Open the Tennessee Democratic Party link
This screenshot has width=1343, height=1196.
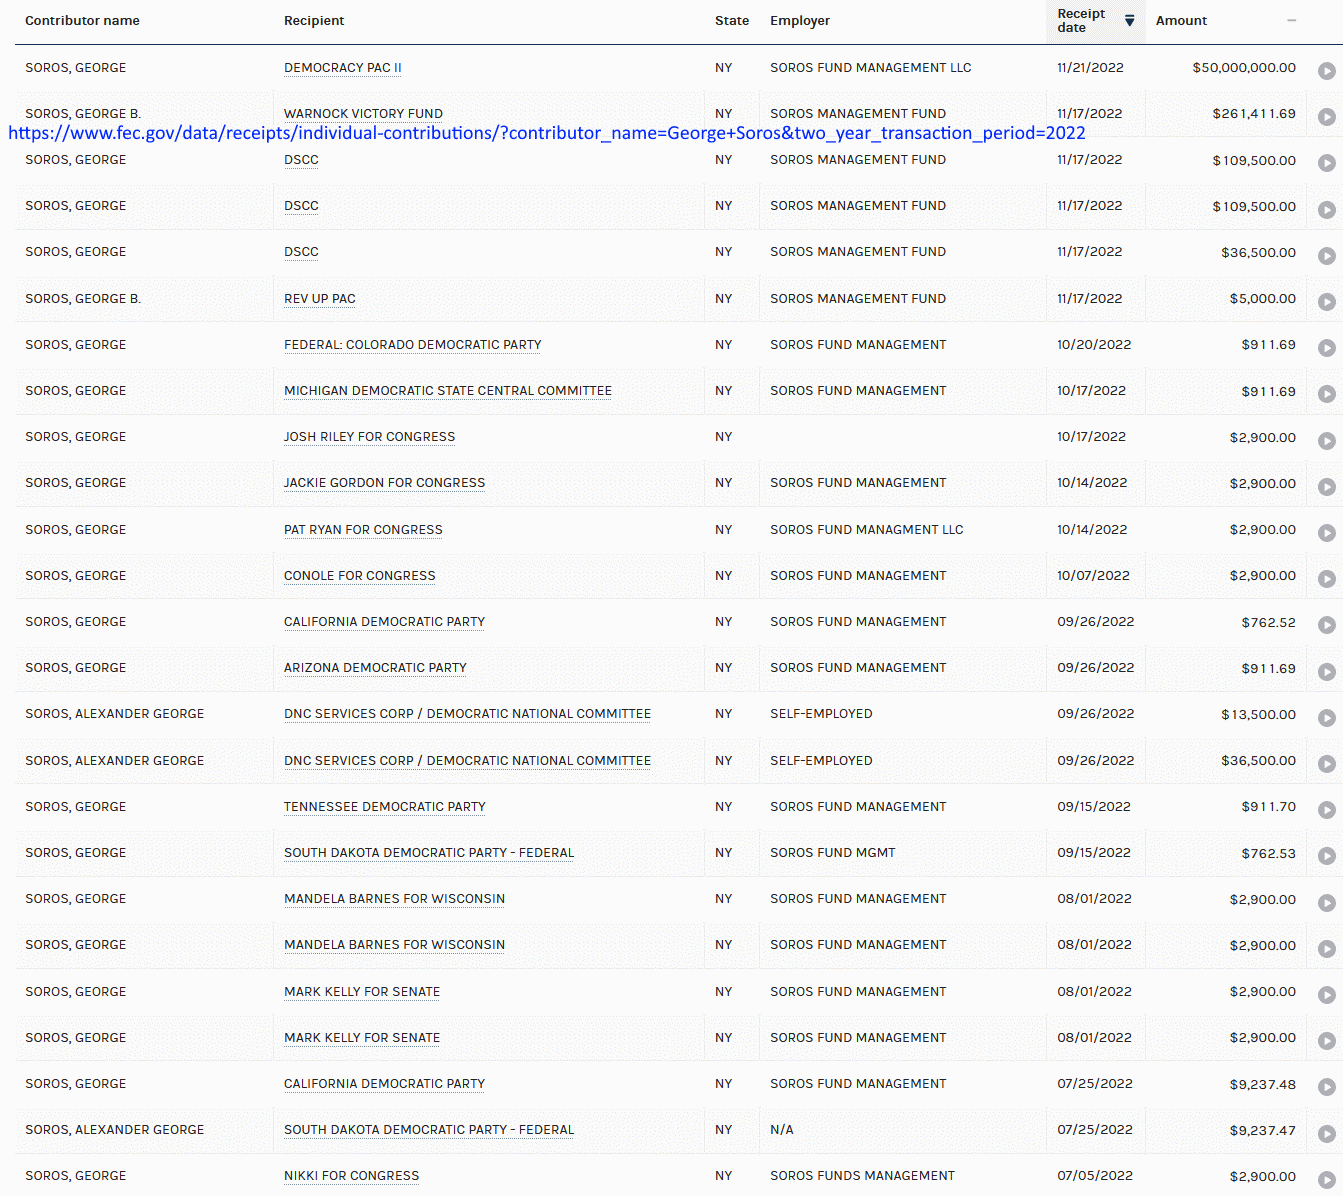[x=385, y=807]
